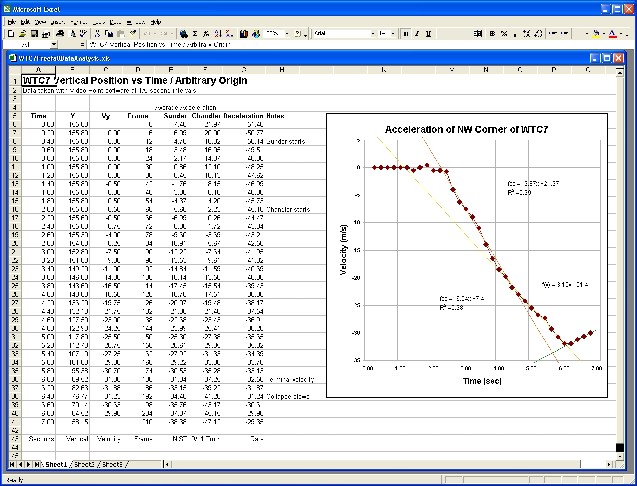Screen dimensions: 637x486
Task: Select column A header
Action: click(x=39, y=70)
